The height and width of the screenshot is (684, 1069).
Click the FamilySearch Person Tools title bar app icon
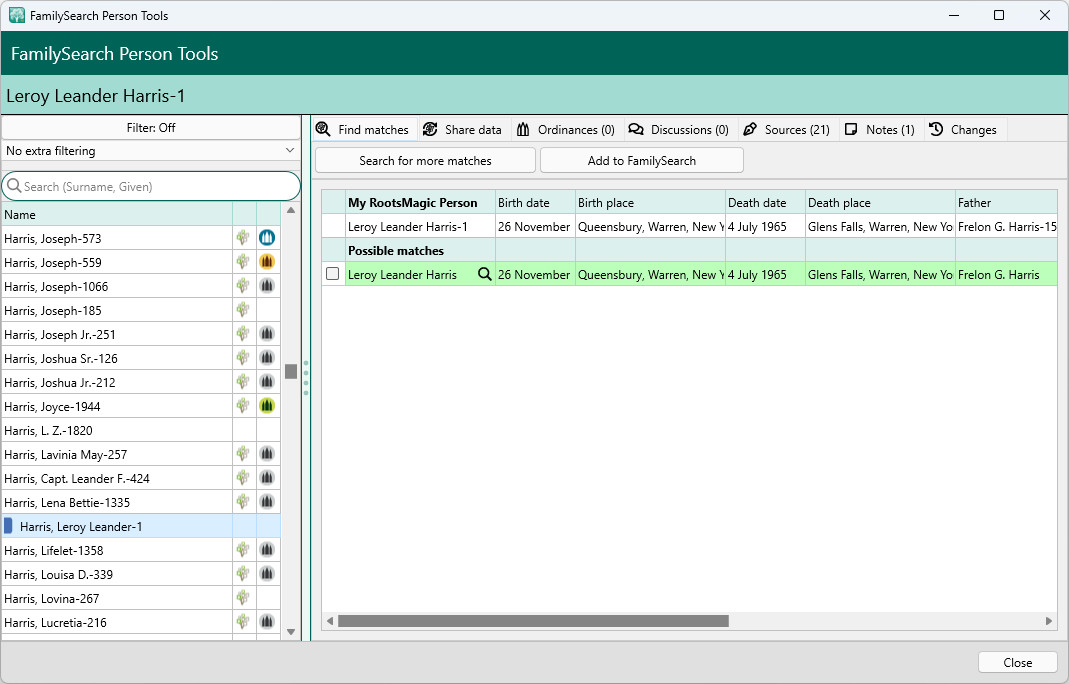pos(16,15)
